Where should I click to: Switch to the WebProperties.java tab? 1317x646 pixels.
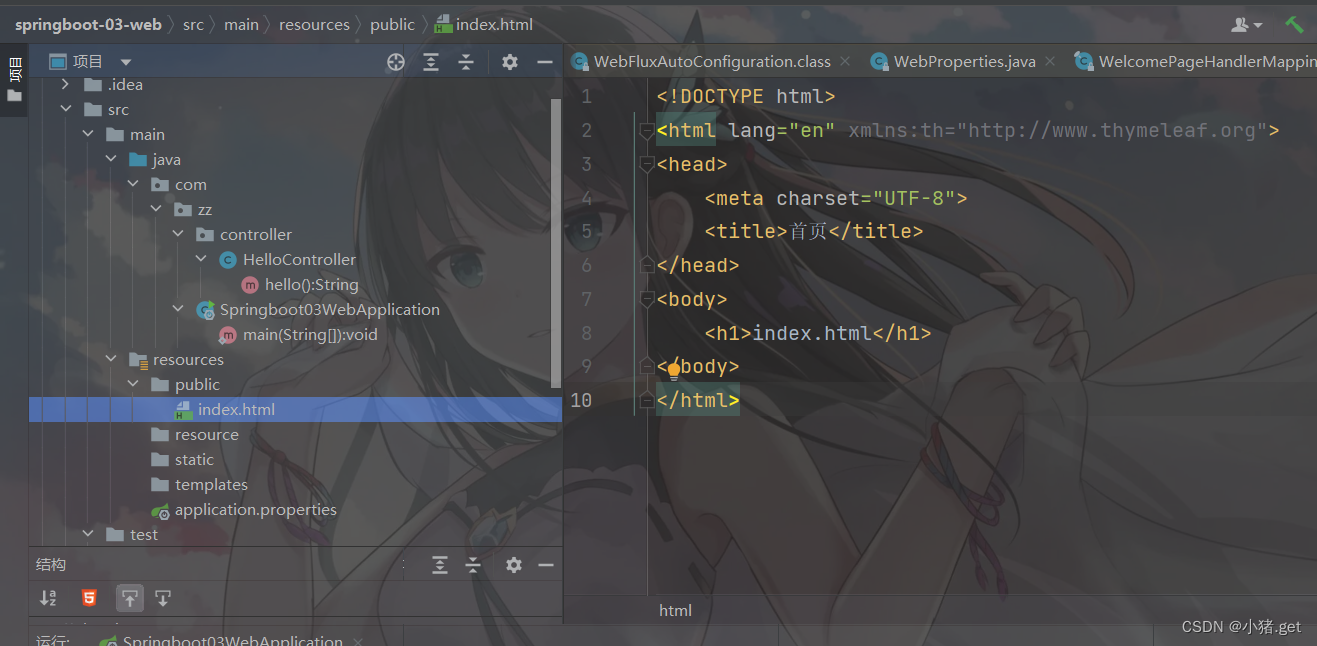(963, 61)
